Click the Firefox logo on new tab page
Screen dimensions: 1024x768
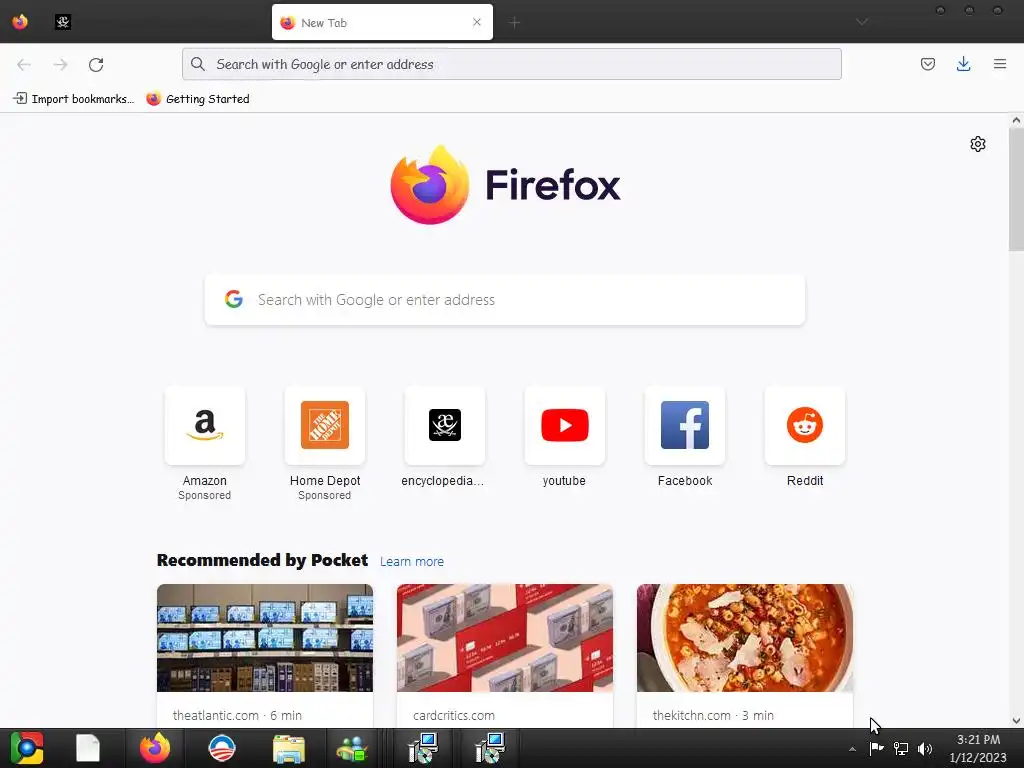[x=505, y=185]
